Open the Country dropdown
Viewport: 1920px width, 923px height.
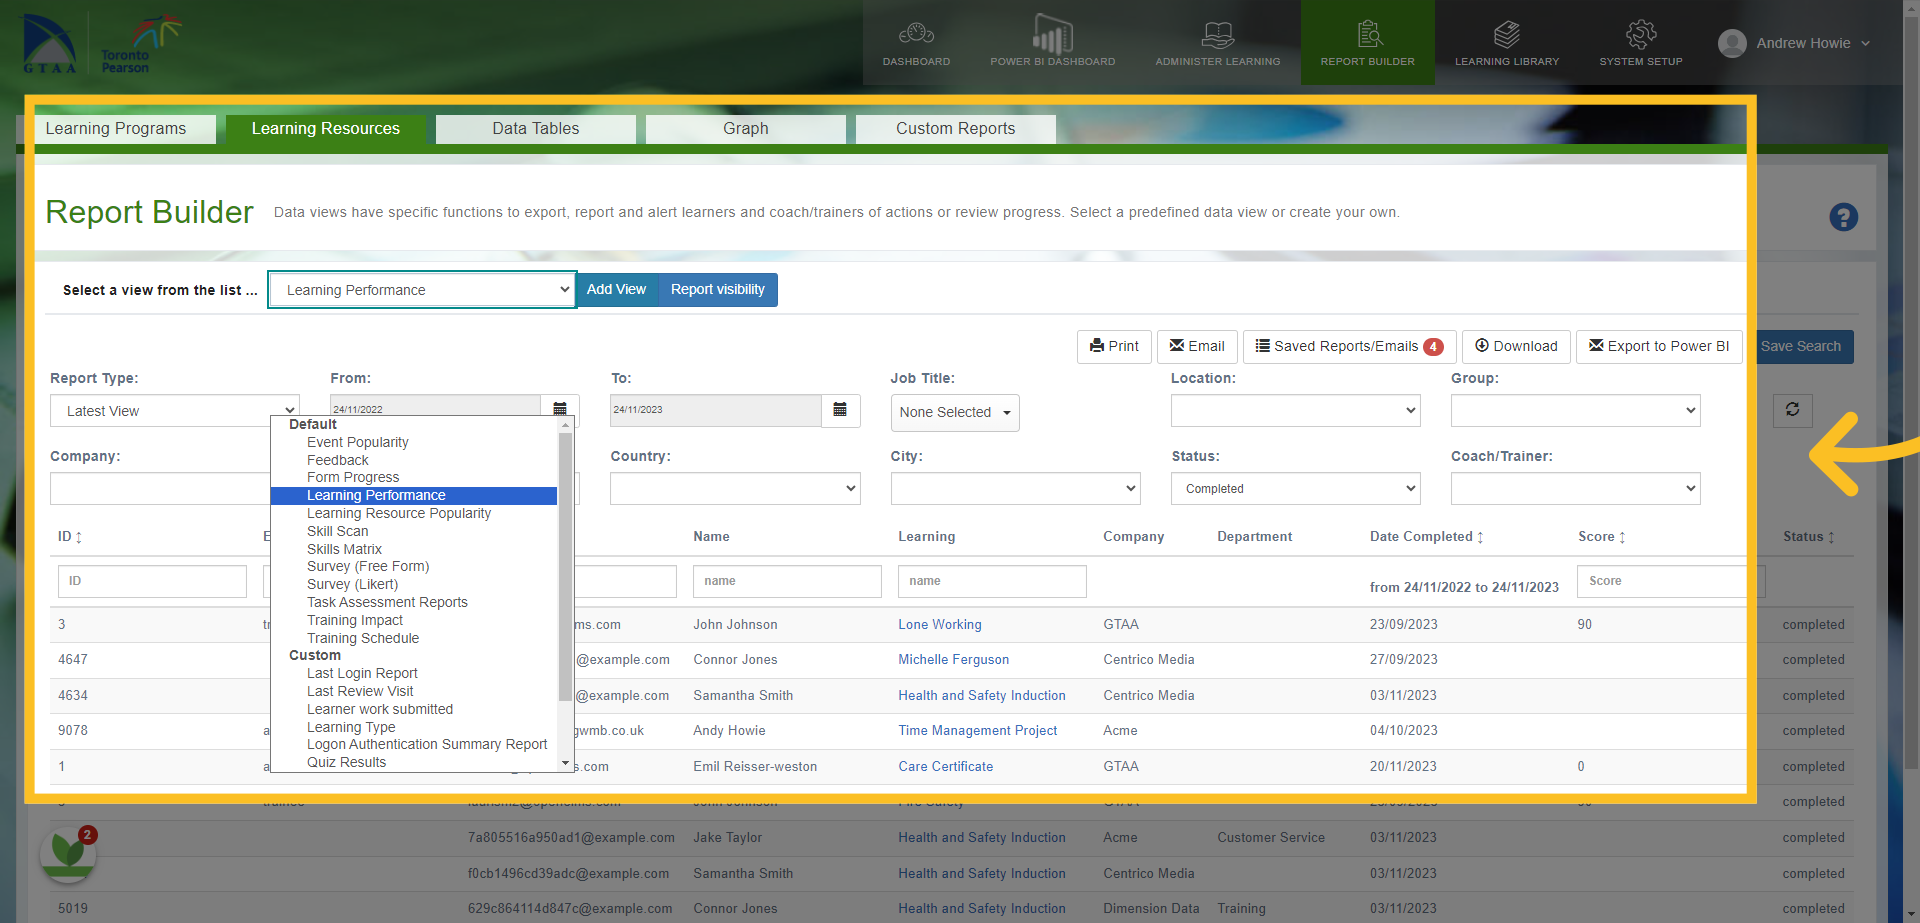pos(735,489)
